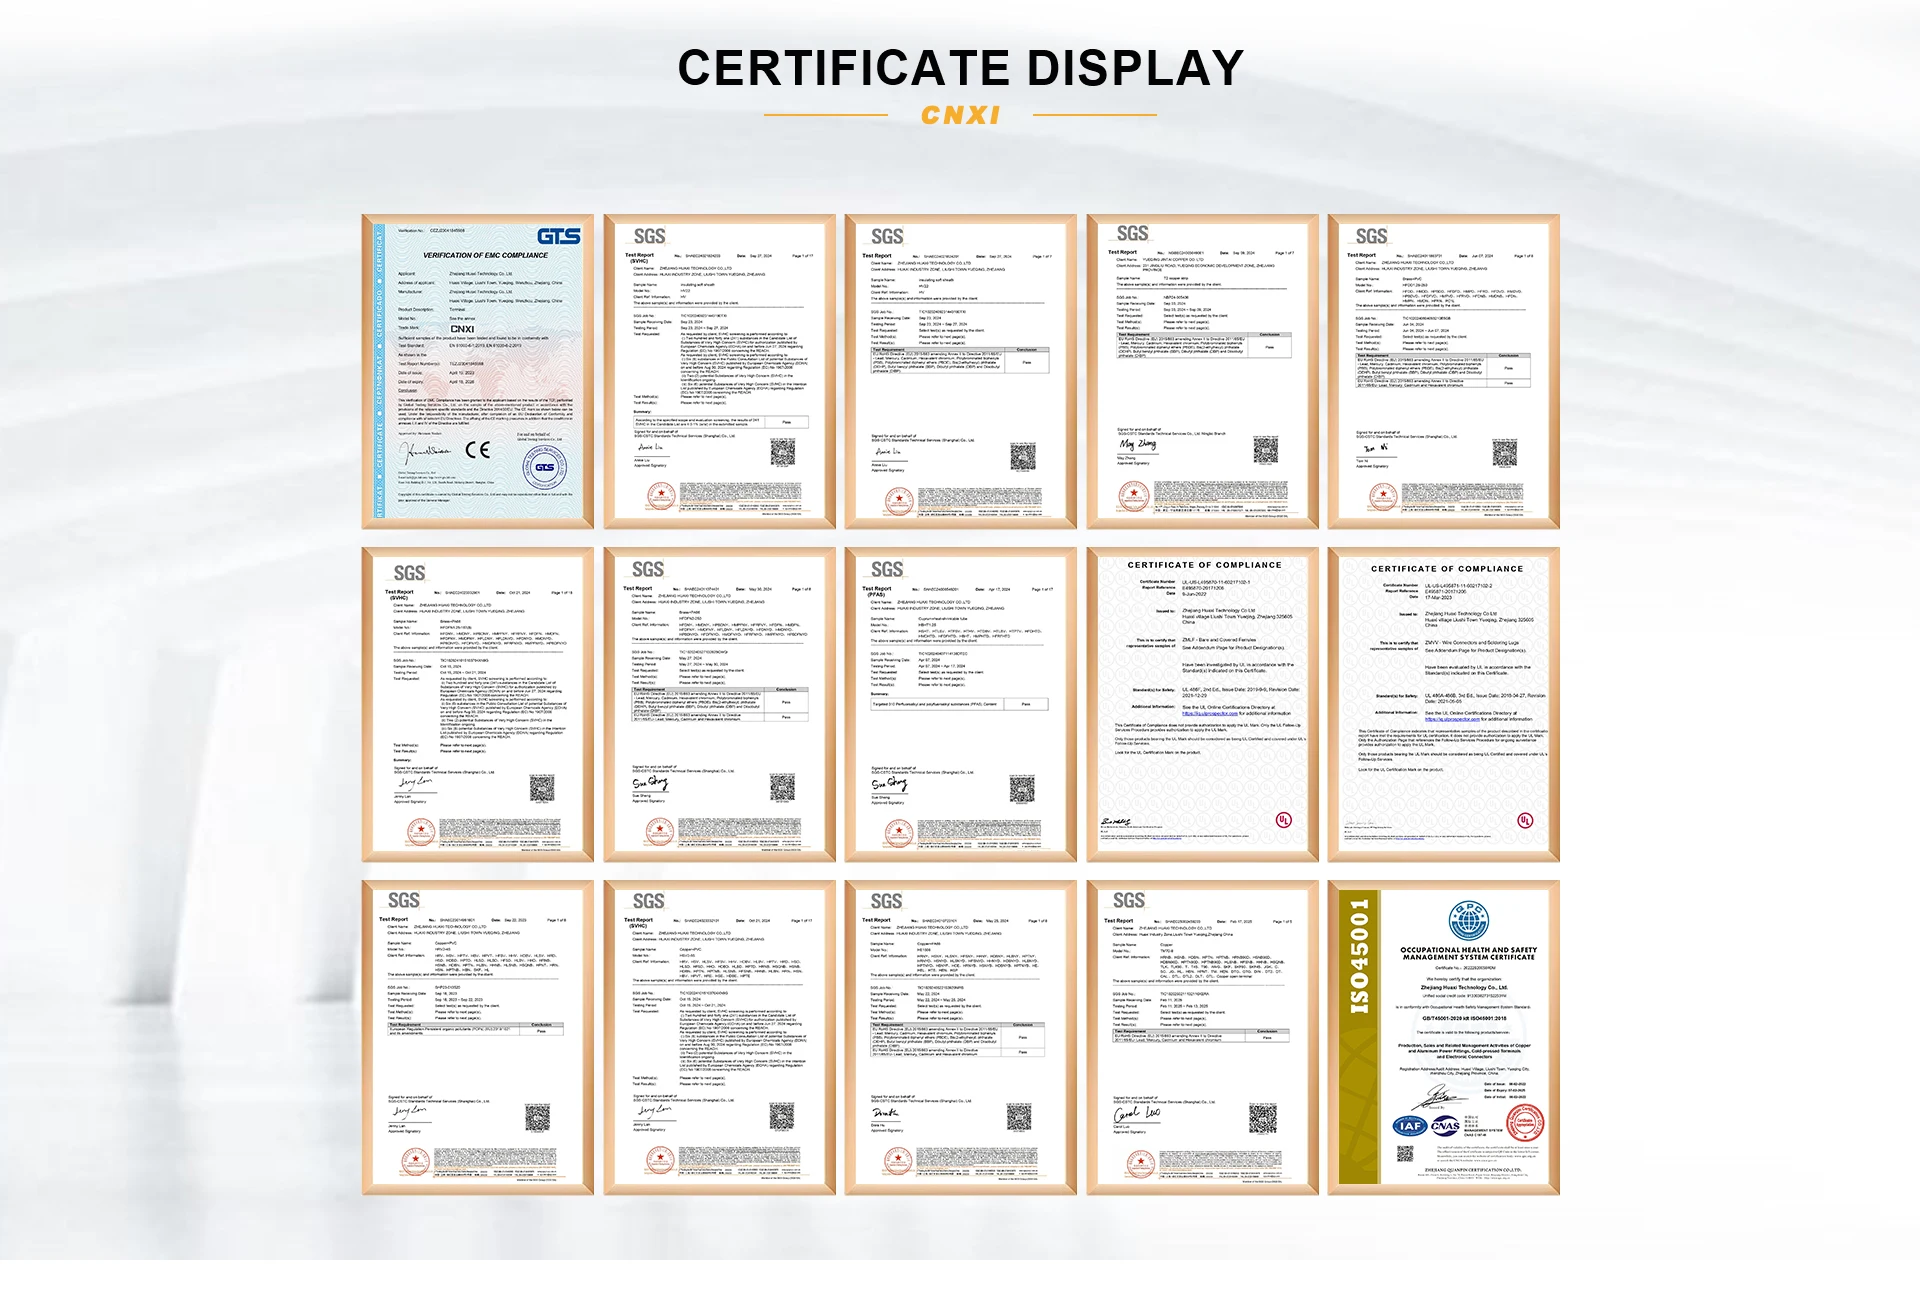Click the QR code on the PFAS report
This screenshot has height=1299, width=1920.
pos(1022,788)
